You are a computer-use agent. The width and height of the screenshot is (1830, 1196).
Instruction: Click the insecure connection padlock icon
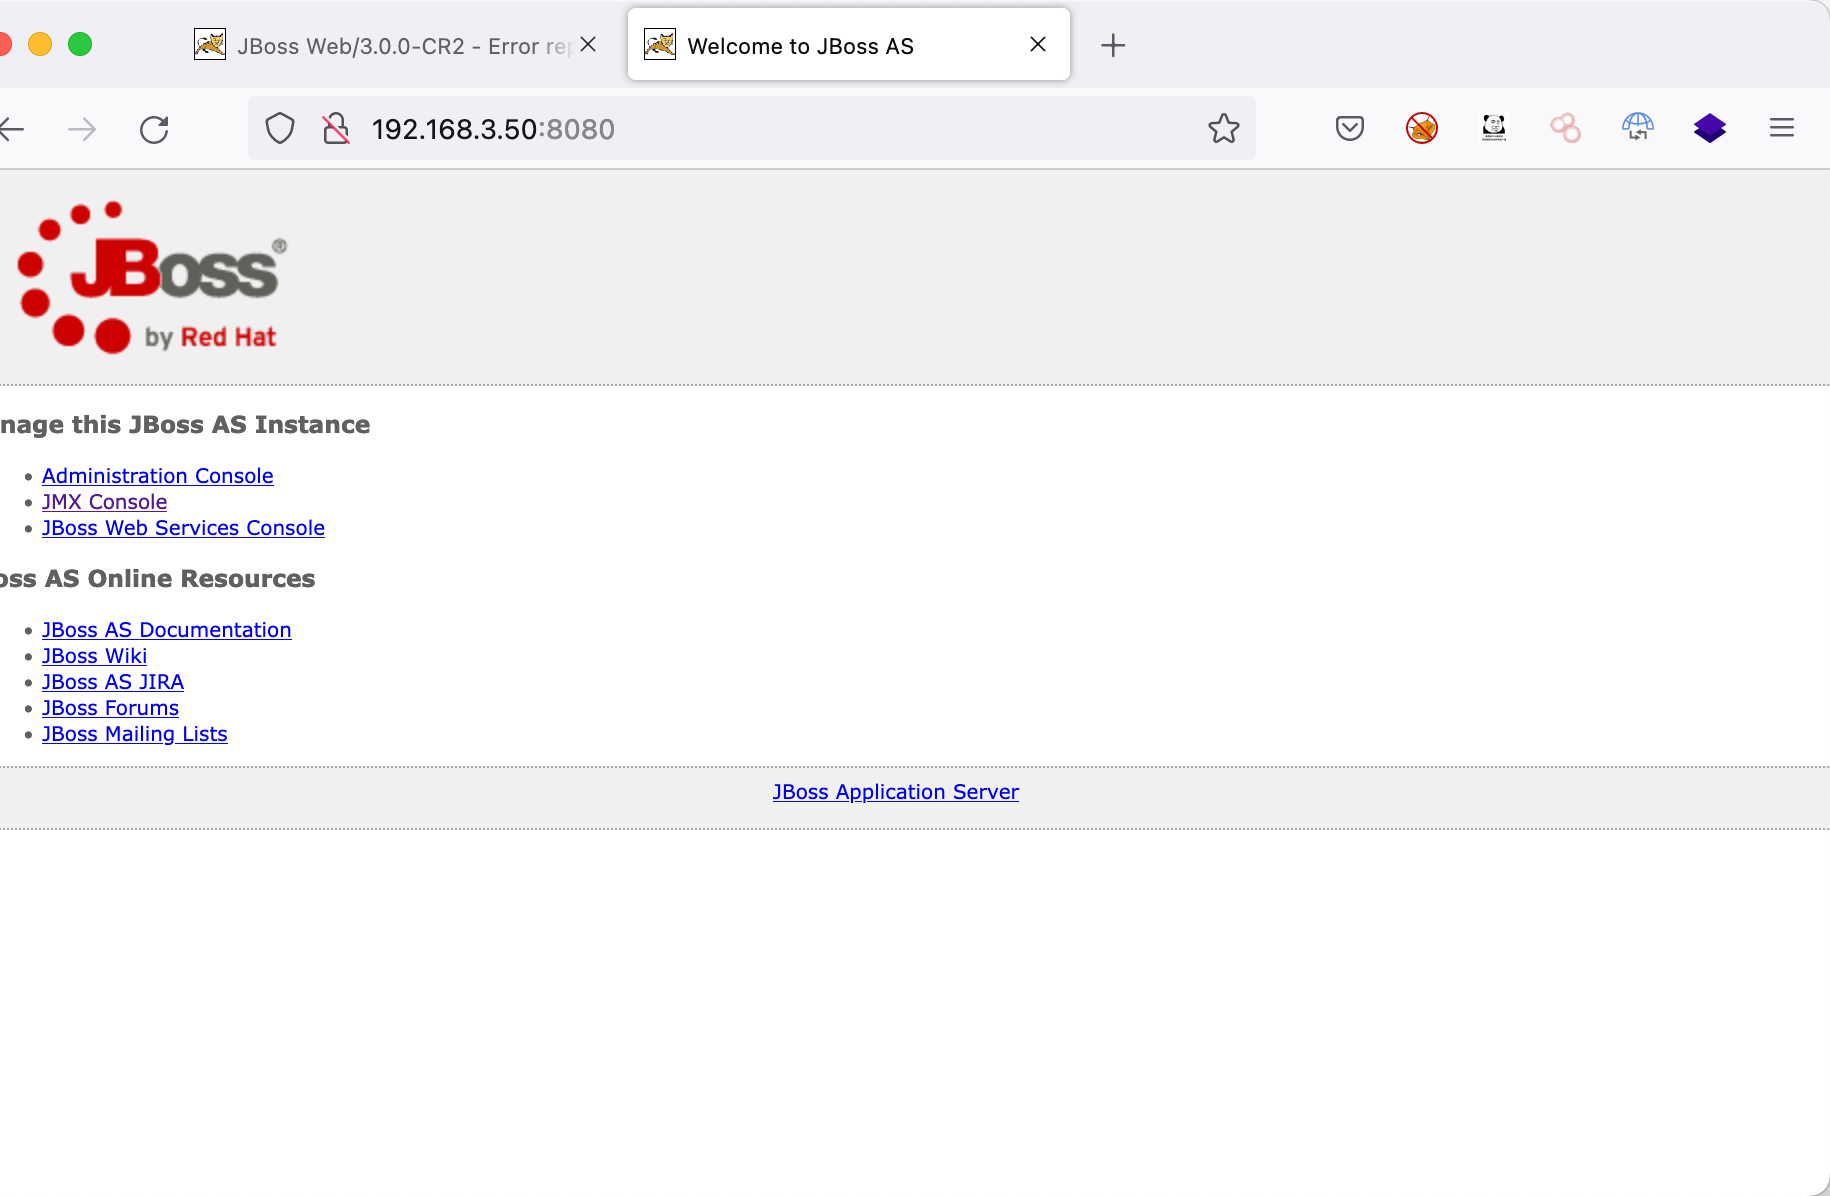(336, 129)
